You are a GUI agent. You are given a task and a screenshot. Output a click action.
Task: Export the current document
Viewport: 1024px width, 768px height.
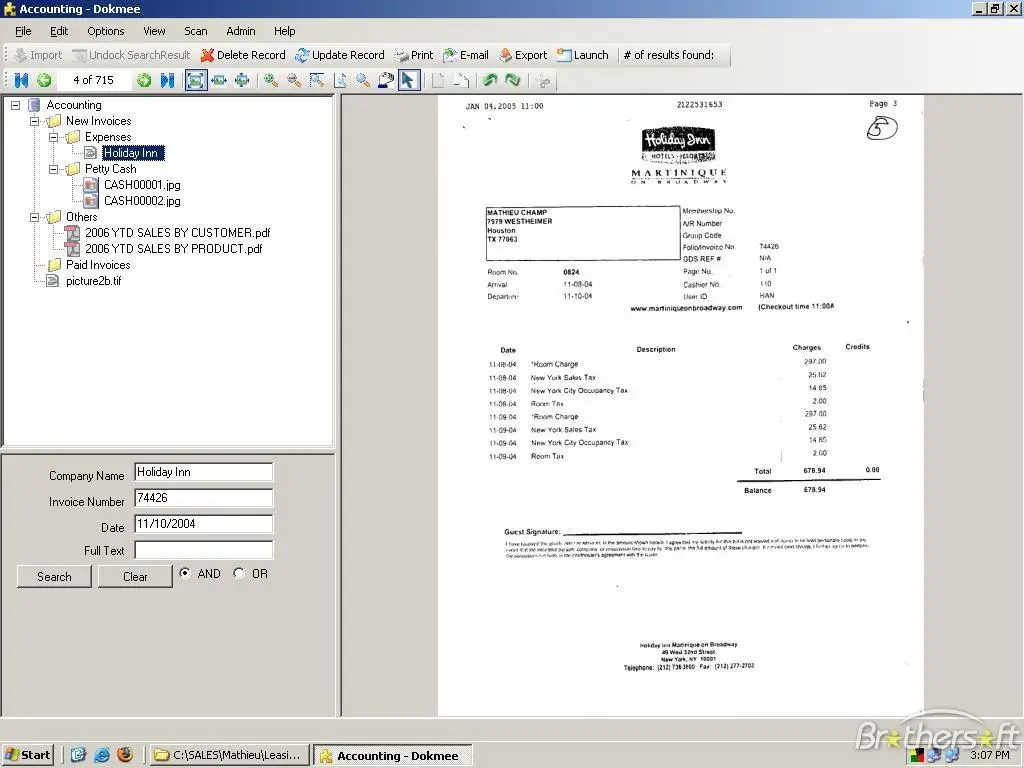pos(522,56)
